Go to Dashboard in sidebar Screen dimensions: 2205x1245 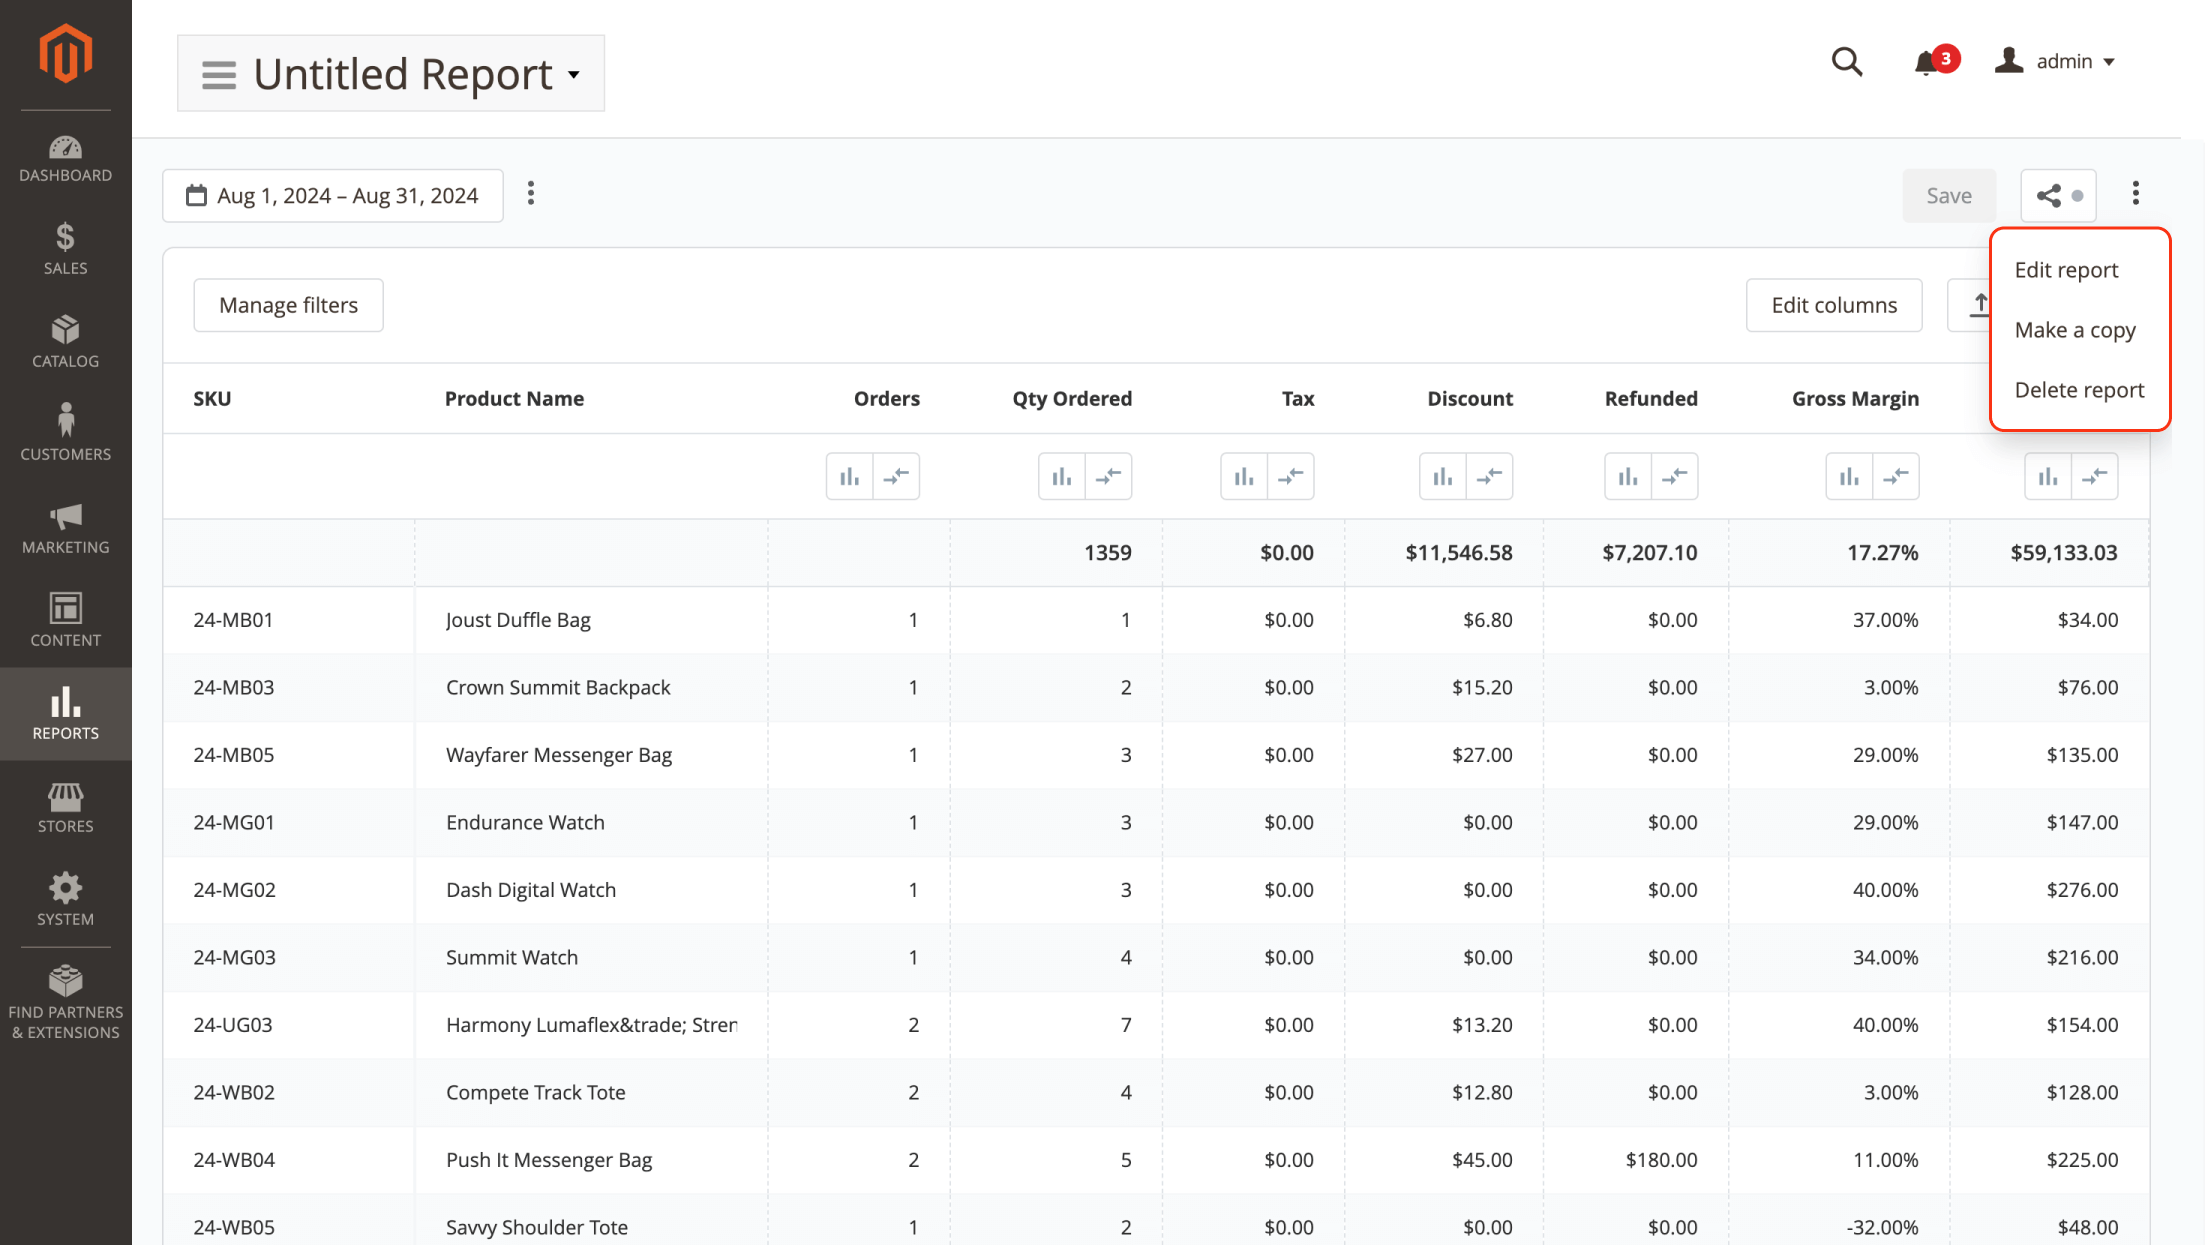[66, 160]
